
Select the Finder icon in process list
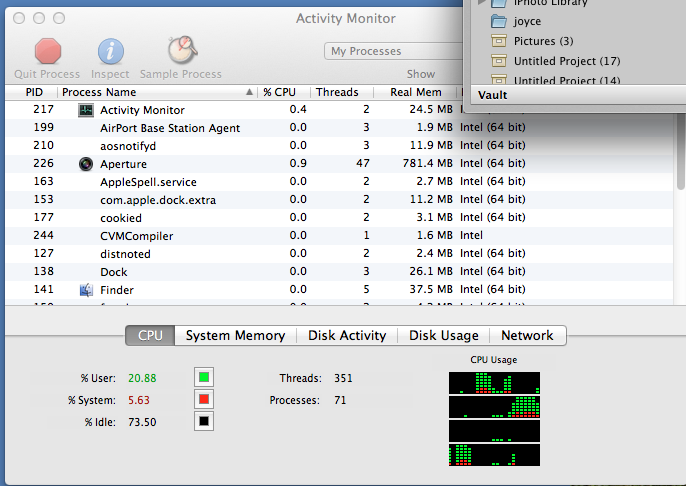click(86, 290)
